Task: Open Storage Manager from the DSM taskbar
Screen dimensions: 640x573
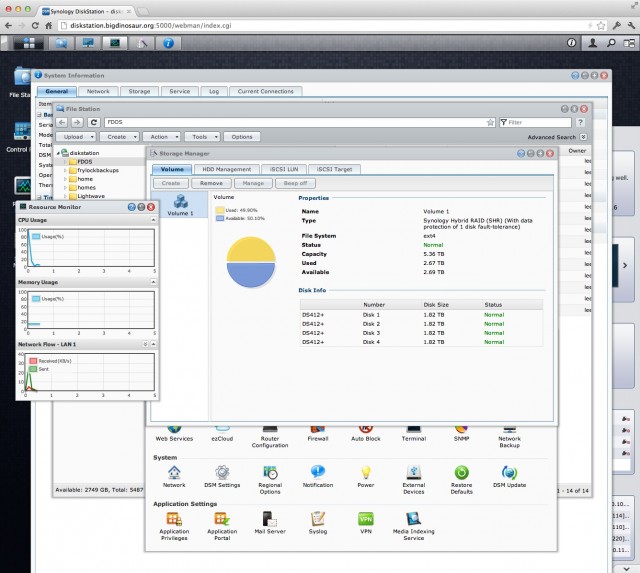Action: tap(142, 43)
